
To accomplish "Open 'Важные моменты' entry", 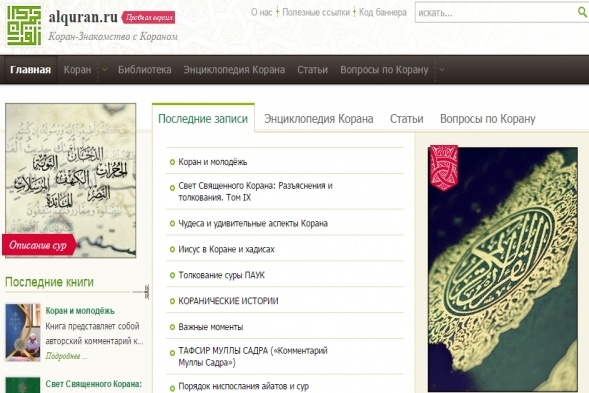I will tap(210, 327).
